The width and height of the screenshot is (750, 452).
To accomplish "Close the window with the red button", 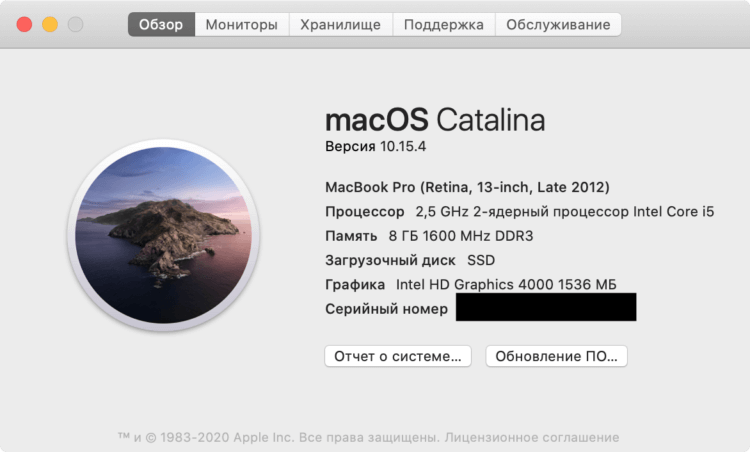I will pyautogui.click(x=24, y=24).
